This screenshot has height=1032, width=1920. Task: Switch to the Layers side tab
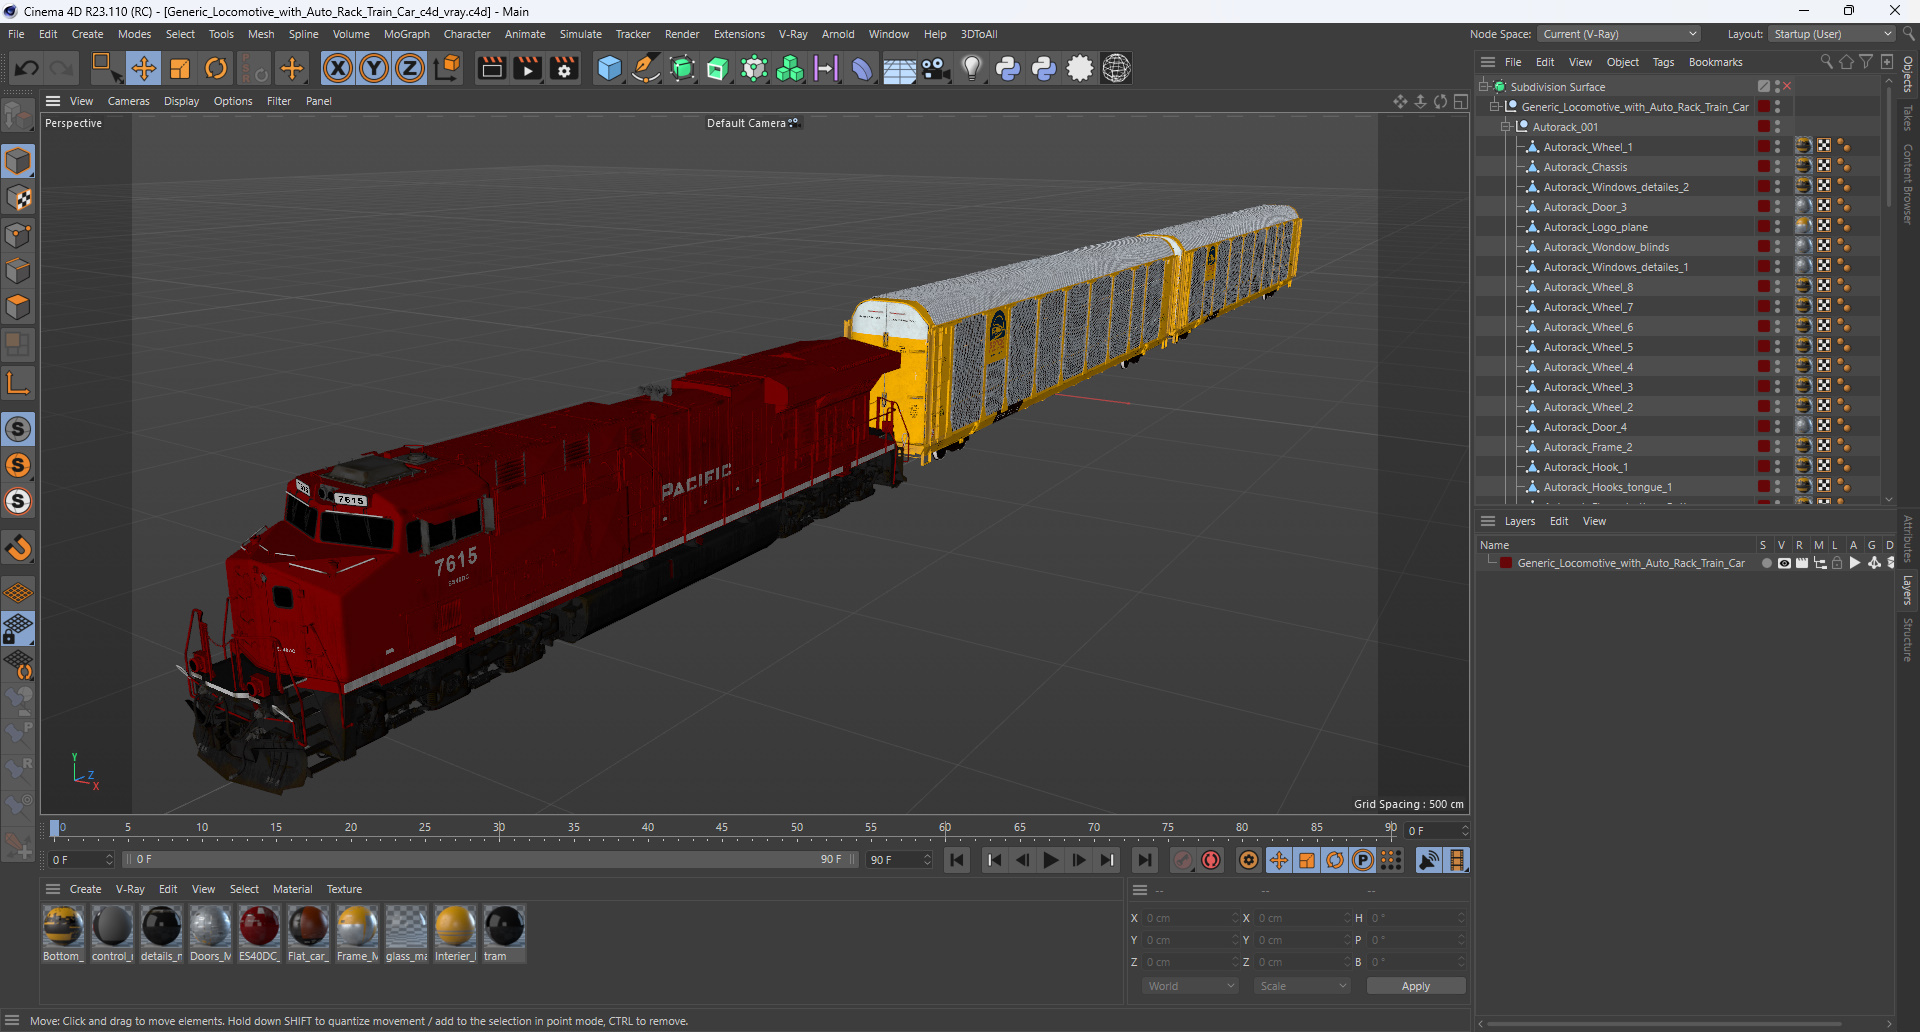[x=1908, y=590]
